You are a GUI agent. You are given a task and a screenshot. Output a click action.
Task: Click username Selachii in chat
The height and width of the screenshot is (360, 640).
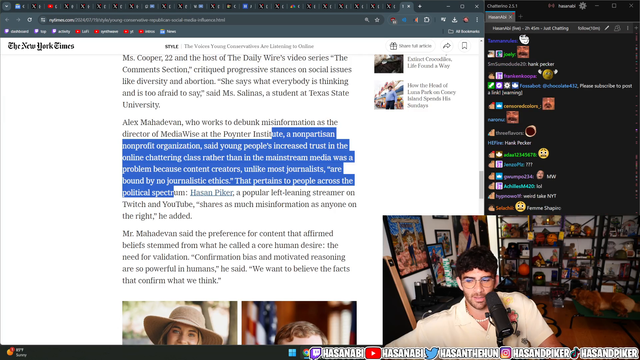[x=504, y=208]
